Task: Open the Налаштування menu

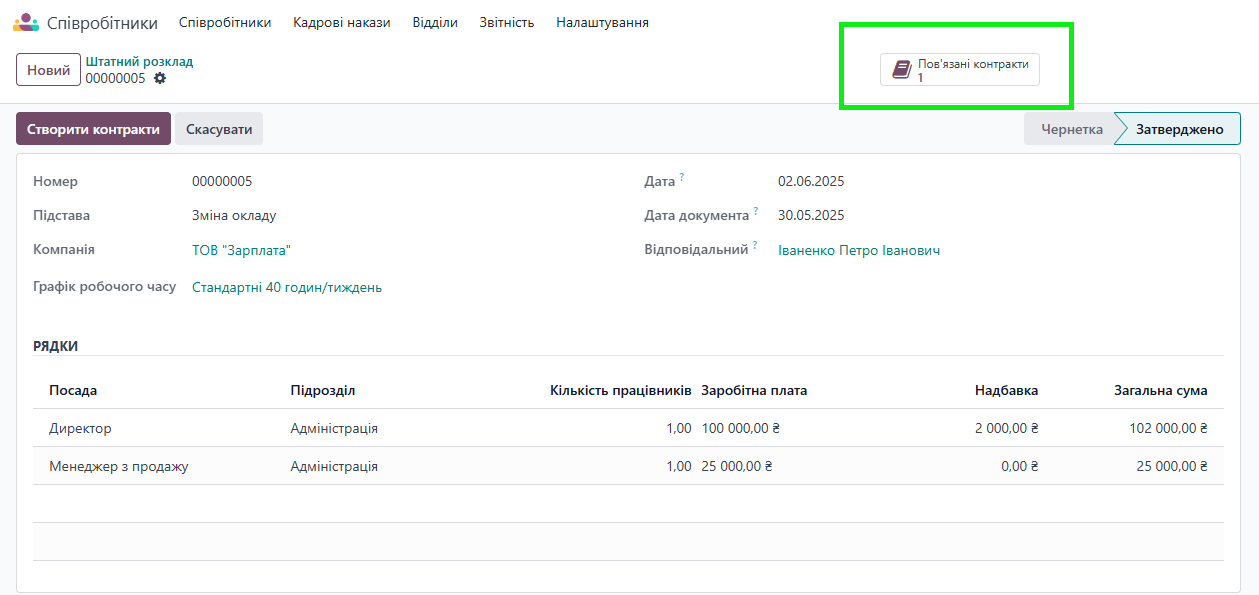Action: click(x=602, y=22)
